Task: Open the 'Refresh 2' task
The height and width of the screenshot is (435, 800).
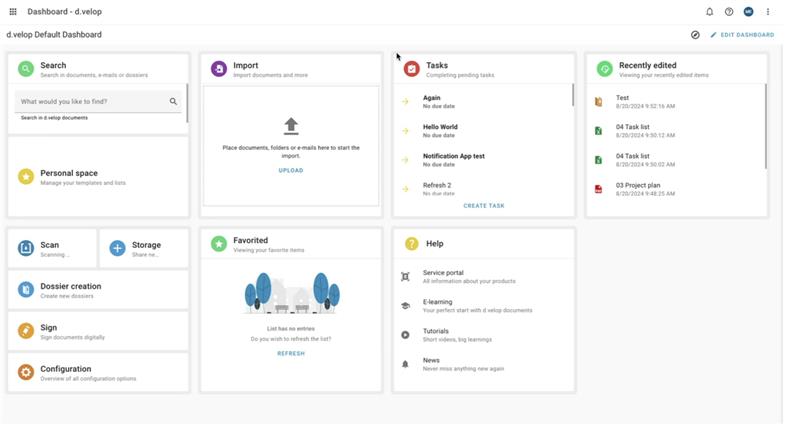Action: tap(484, 189)
